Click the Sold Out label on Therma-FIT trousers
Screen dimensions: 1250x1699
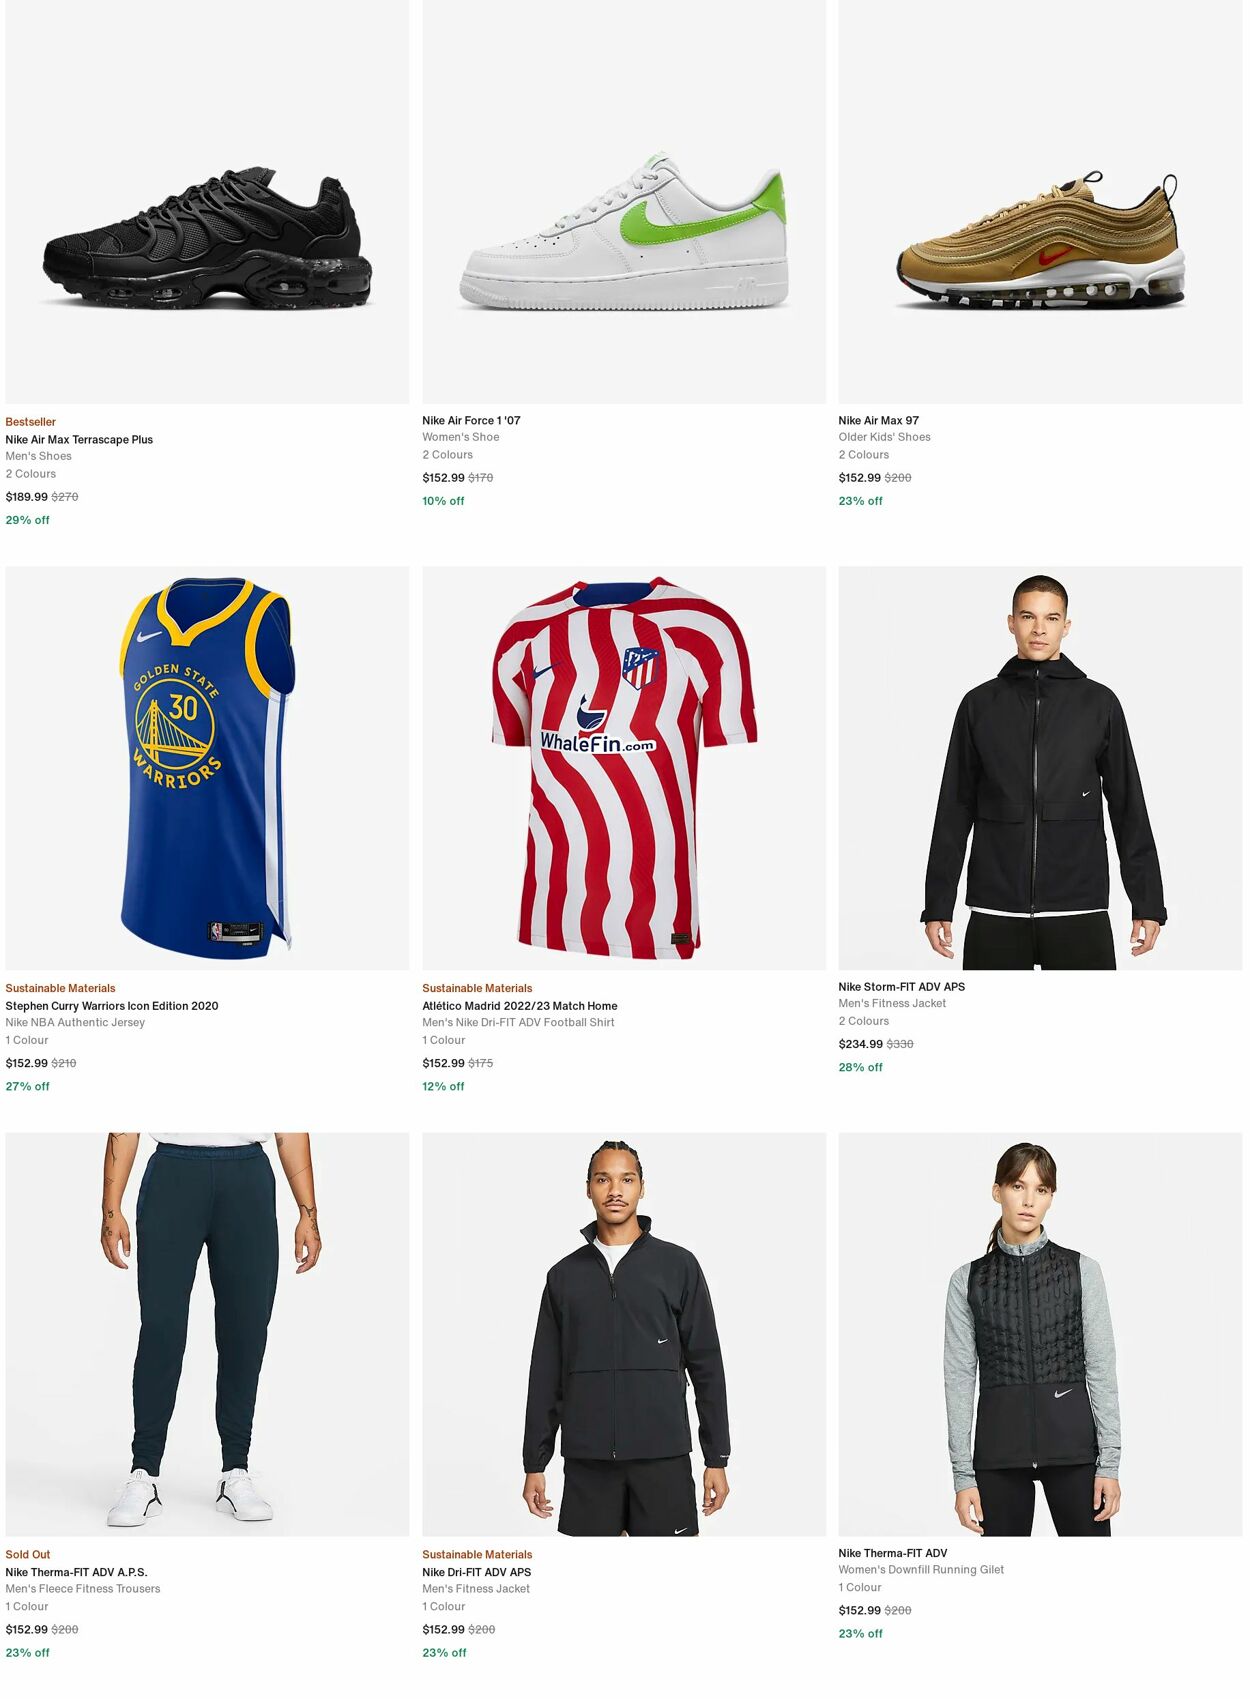point(29,1554)
